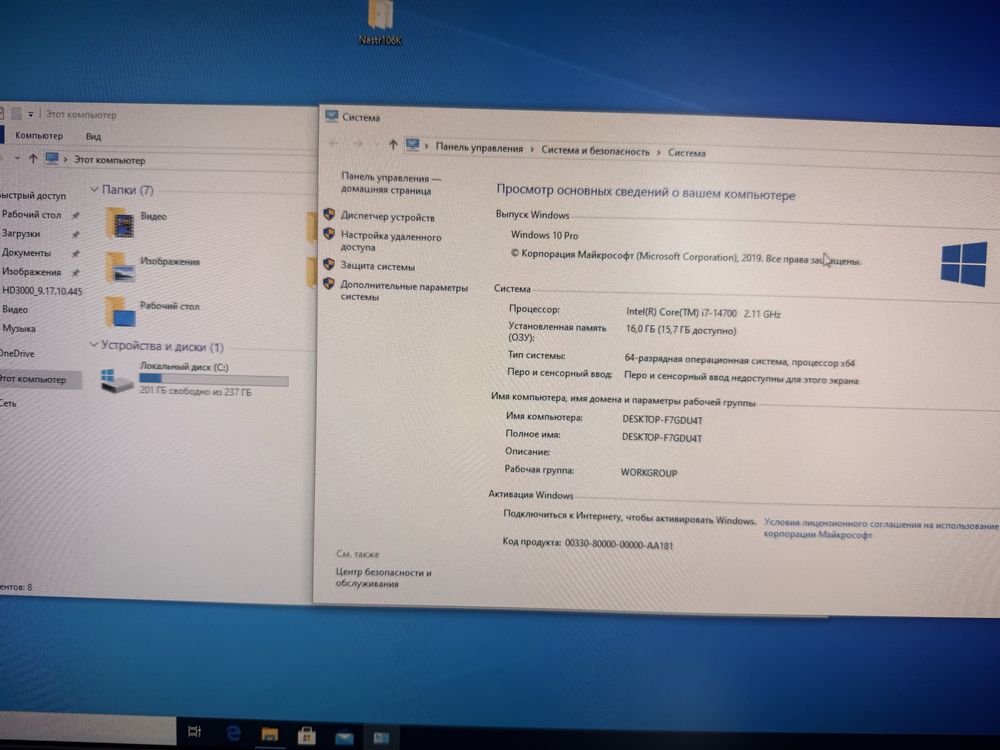Click shield icon beside Диспетчер устройств
The height and width of the screenshot is (750, 1000).
pos(329,215)
